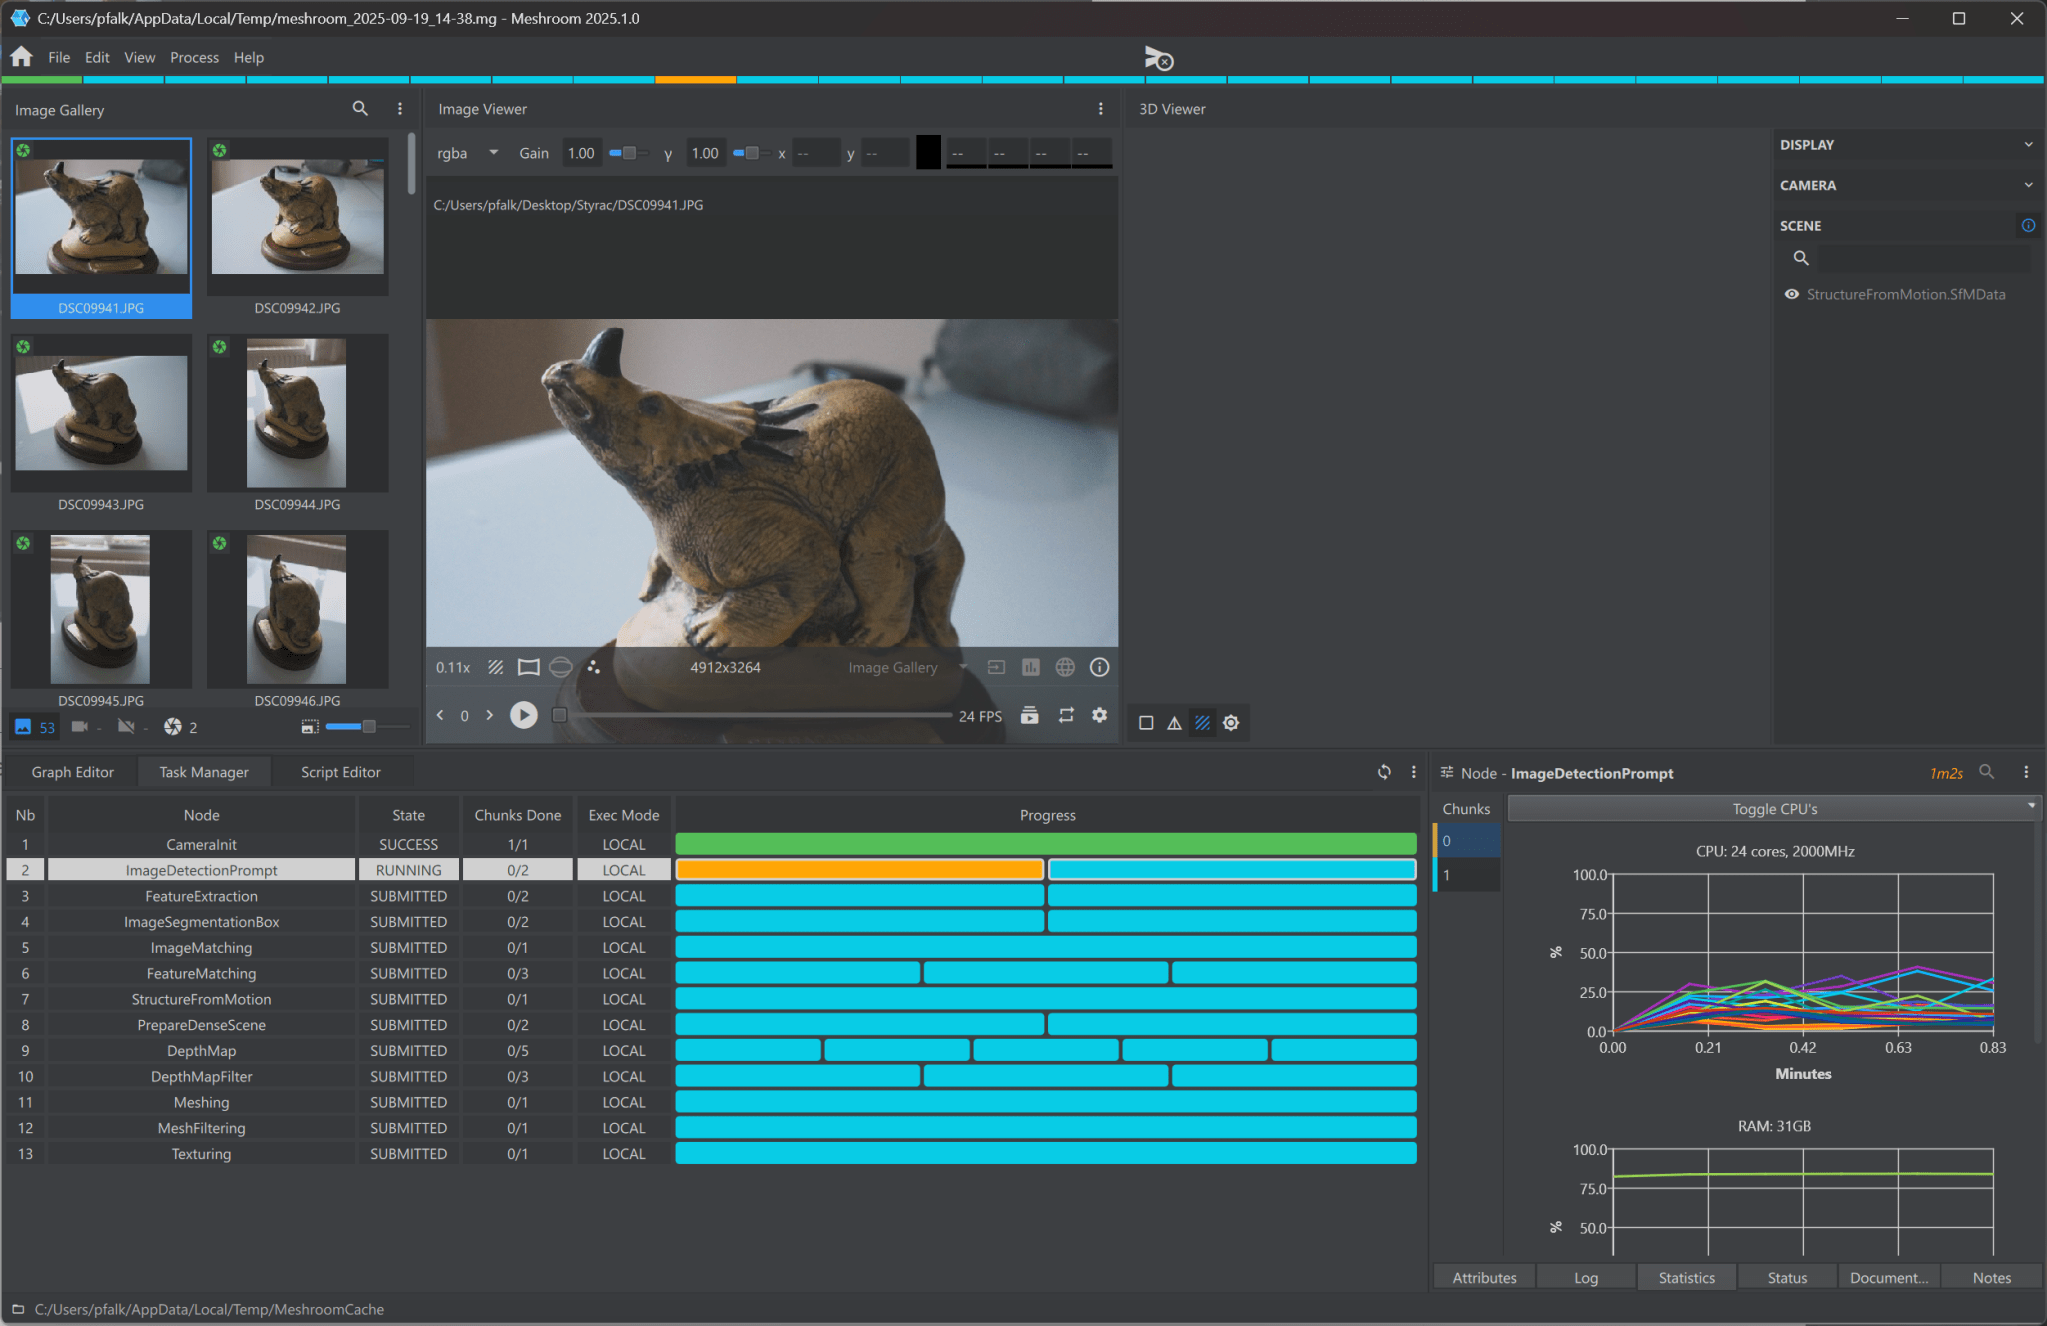Expand the CAMERA section
Image resolution: width=2047 pixels, height=1326 pixels.
click(1904, 185)
